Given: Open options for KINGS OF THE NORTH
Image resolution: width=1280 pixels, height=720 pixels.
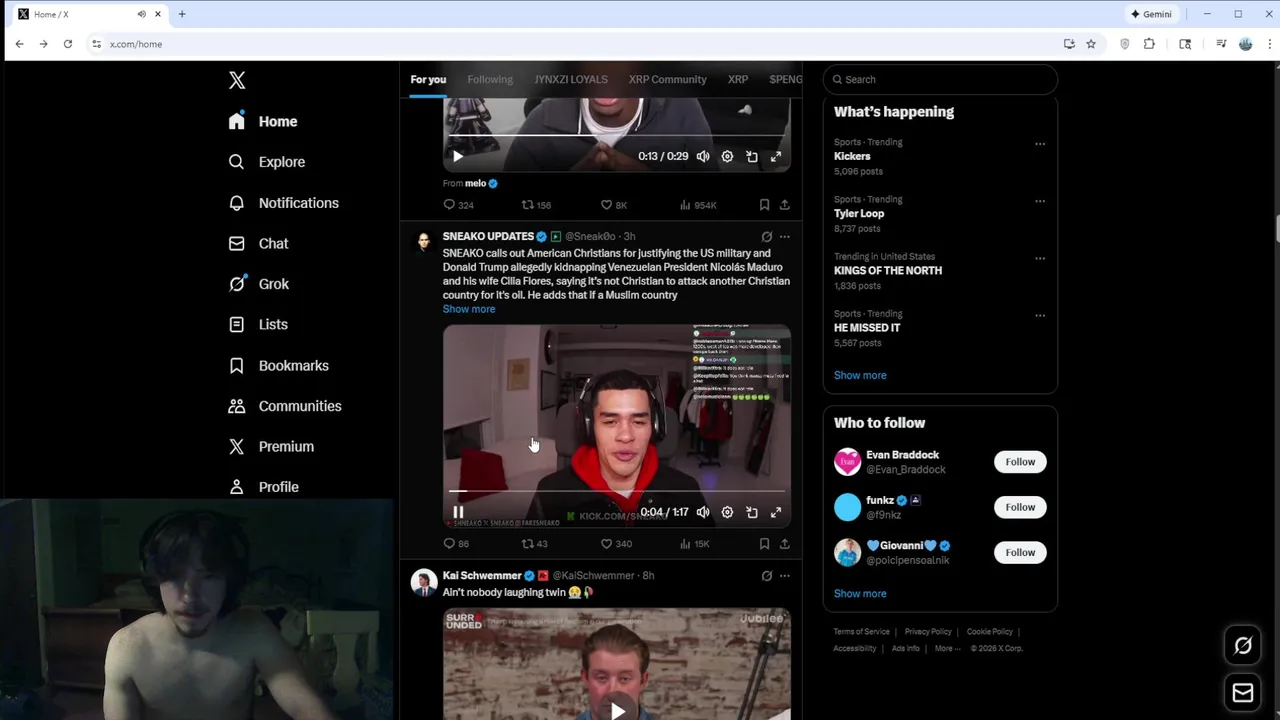Looking at the screenshot, I should coord(1040,258).
